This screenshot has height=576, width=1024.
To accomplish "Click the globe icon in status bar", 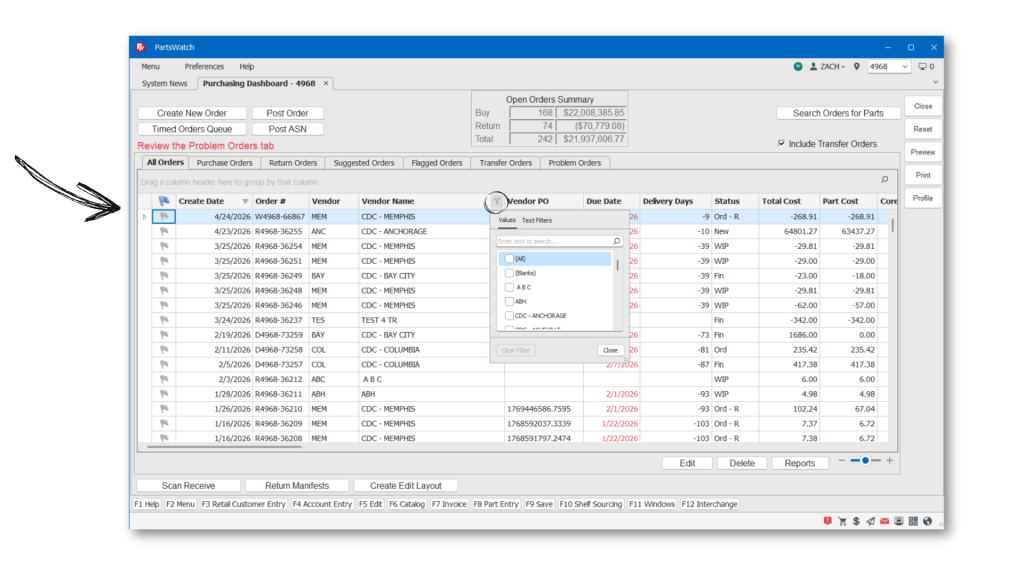I will point(927,521).
